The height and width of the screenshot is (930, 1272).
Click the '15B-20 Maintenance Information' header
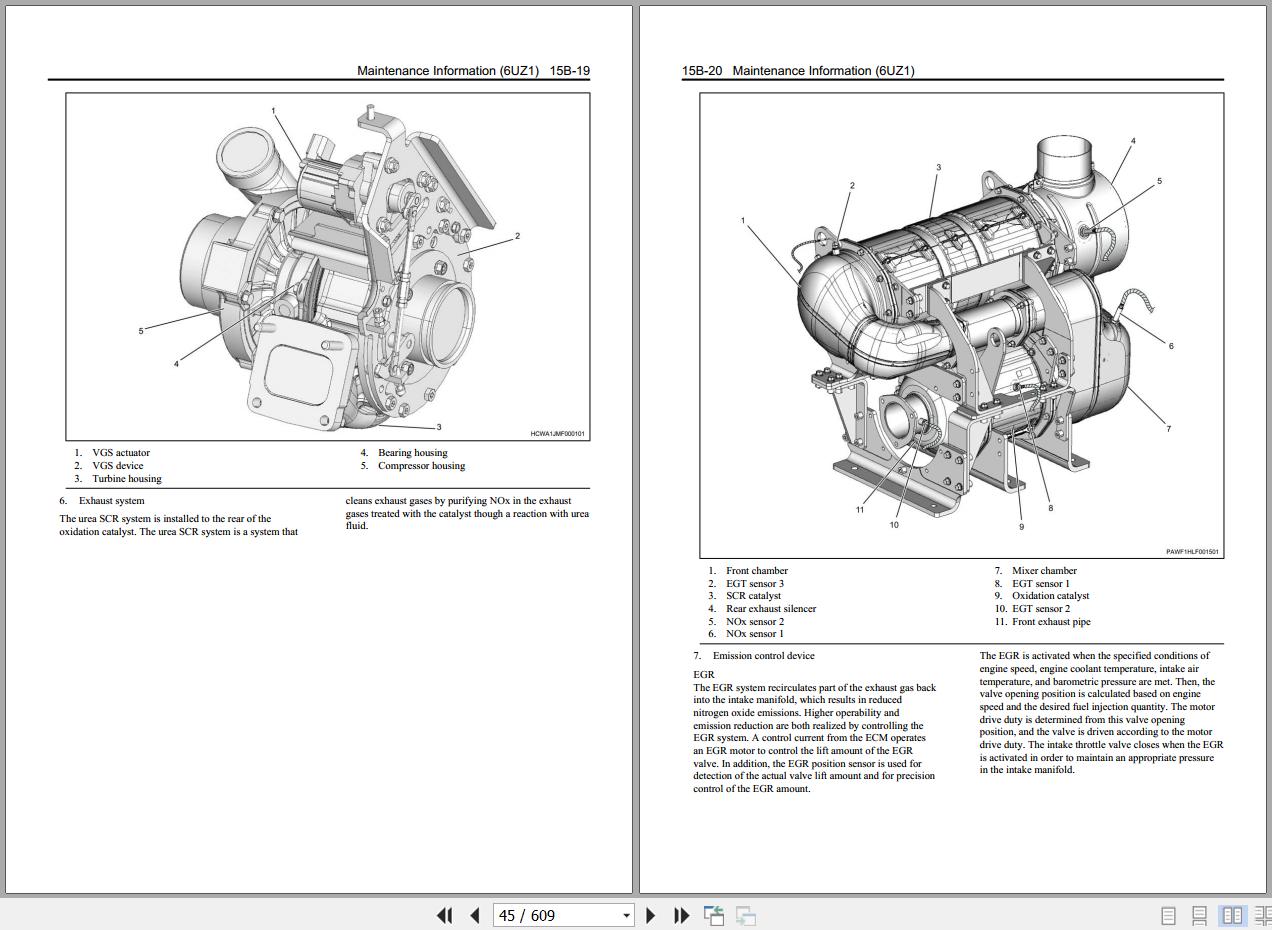[x=798, y=71]
